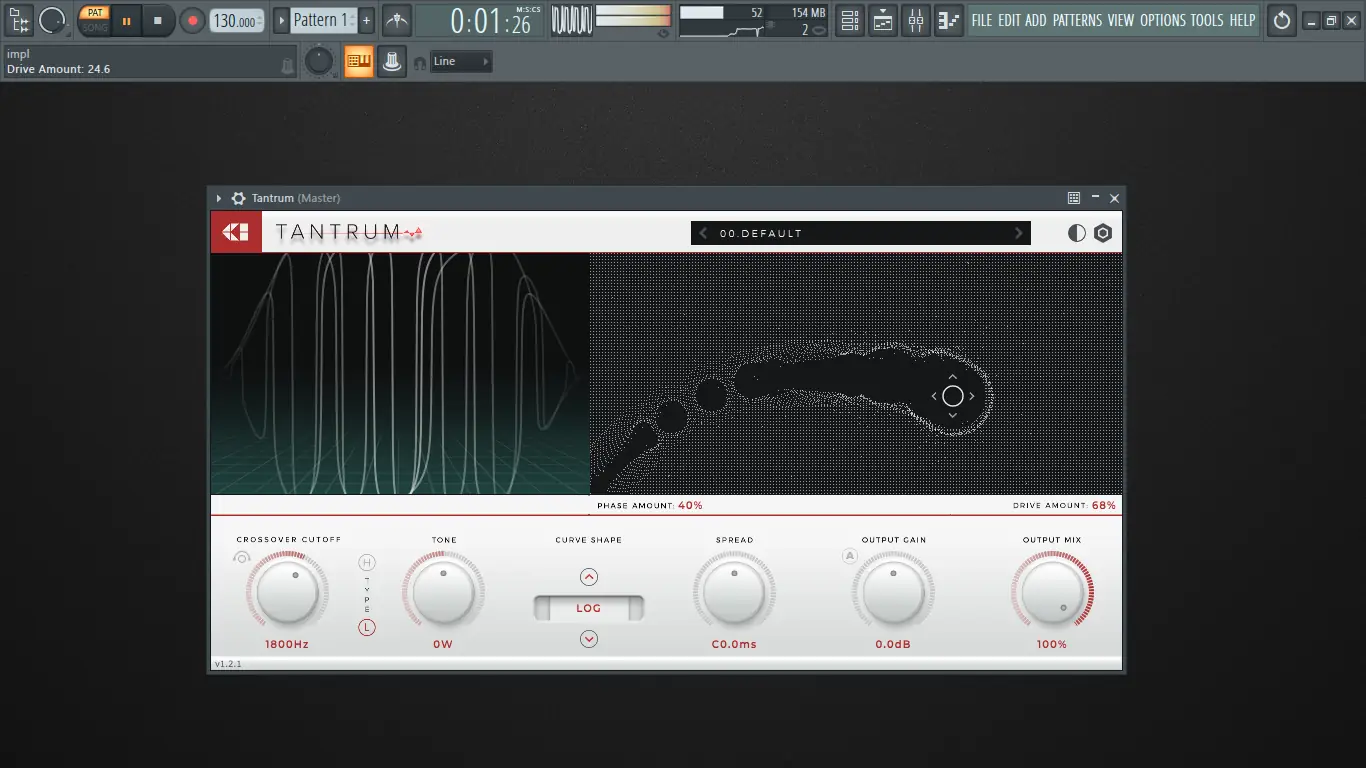Viewport: 1366px width, 768px height.
Task: Open Tantrum plugin gear options icon
Action: [238, 198]
